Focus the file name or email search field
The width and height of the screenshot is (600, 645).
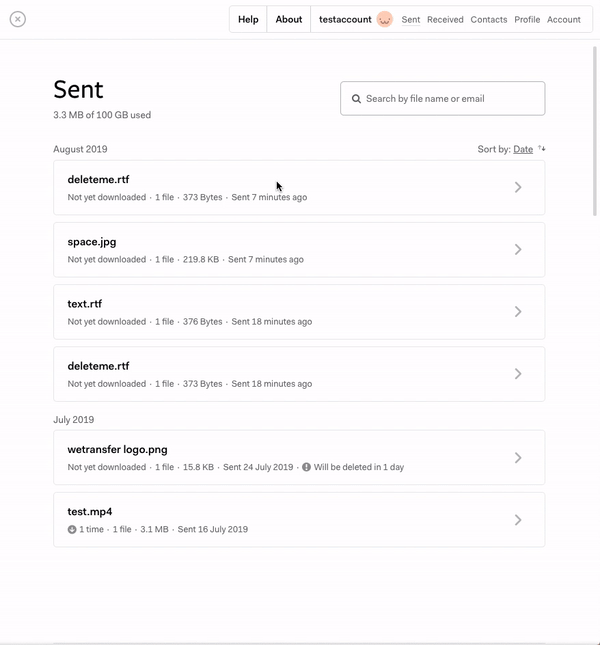point(450,99)
